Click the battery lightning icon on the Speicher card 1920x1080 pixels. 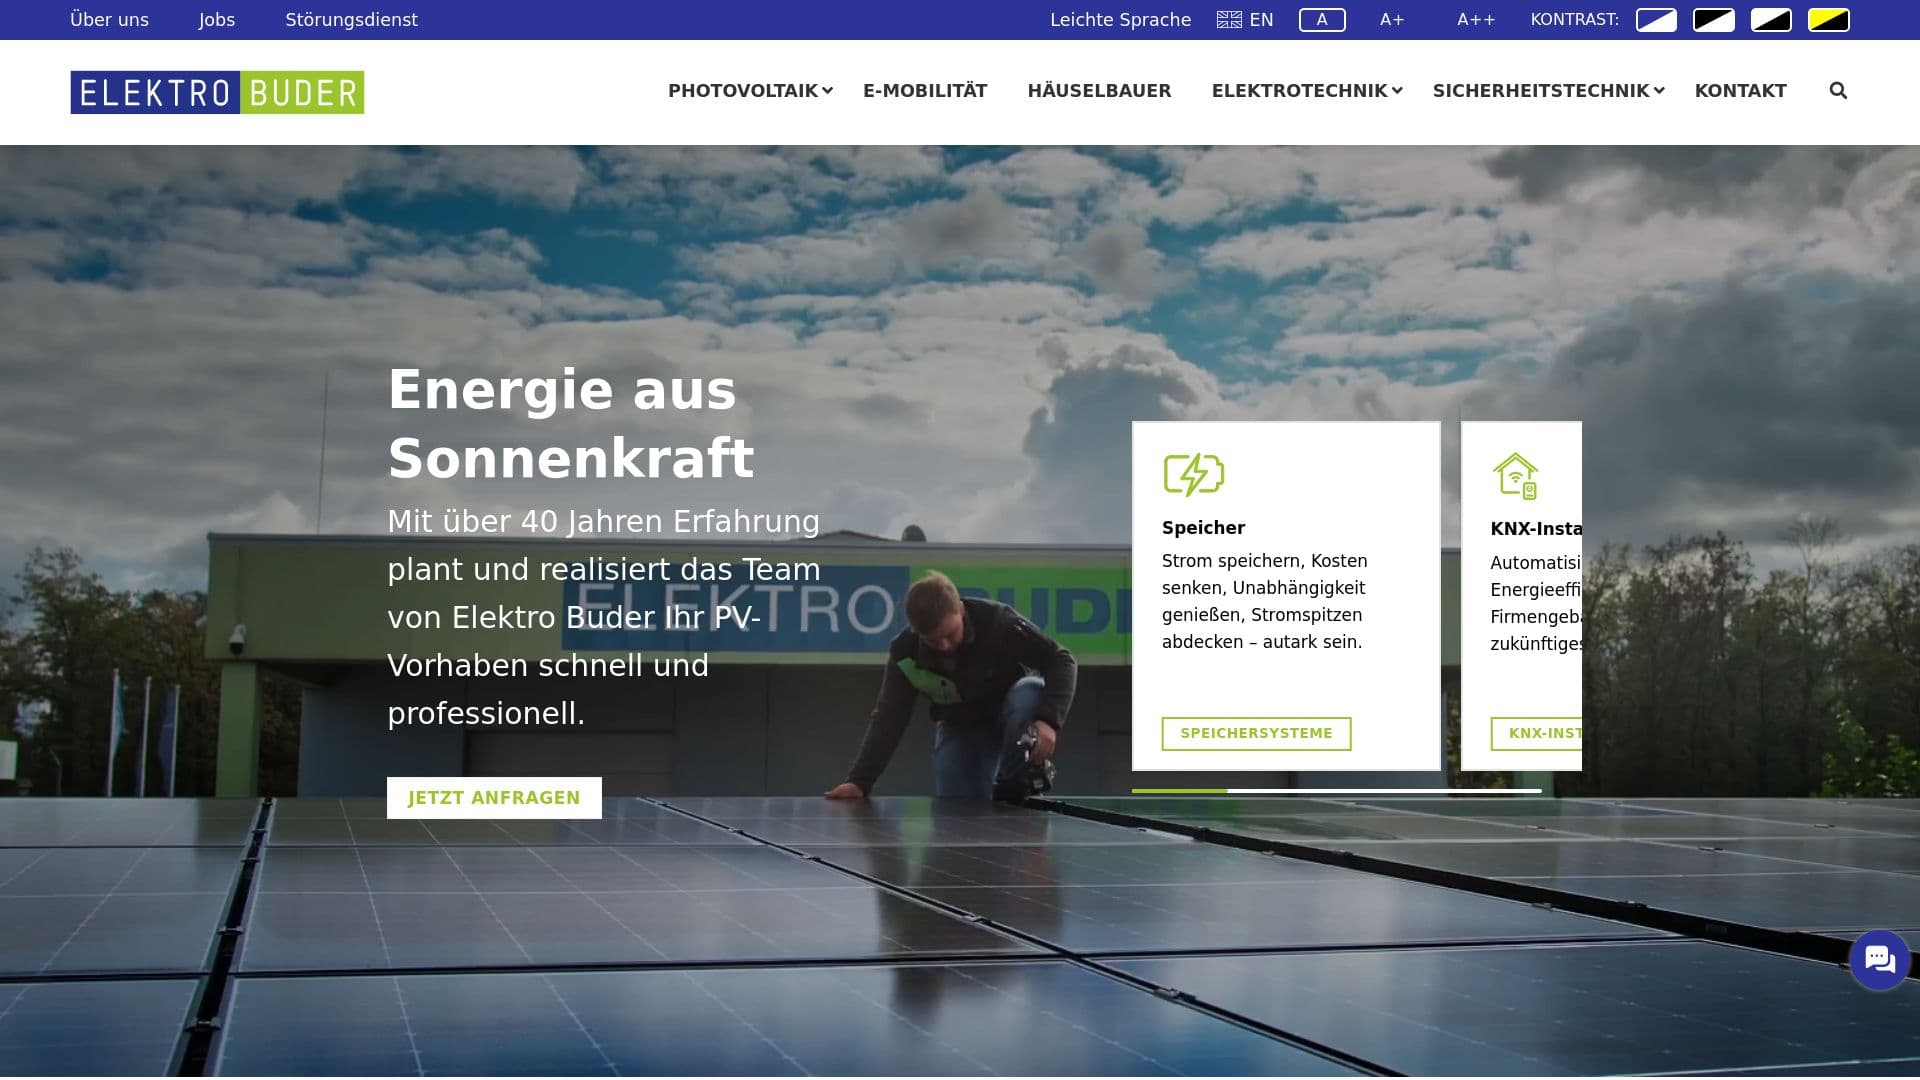point(1195,475)
